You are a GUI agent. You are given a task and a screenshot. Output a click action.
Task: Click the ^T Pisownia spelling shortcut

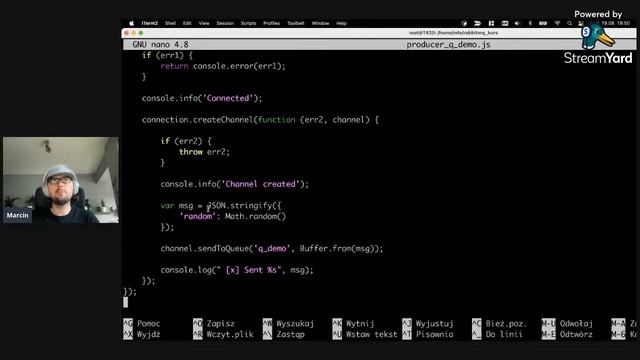click(428, 334)
